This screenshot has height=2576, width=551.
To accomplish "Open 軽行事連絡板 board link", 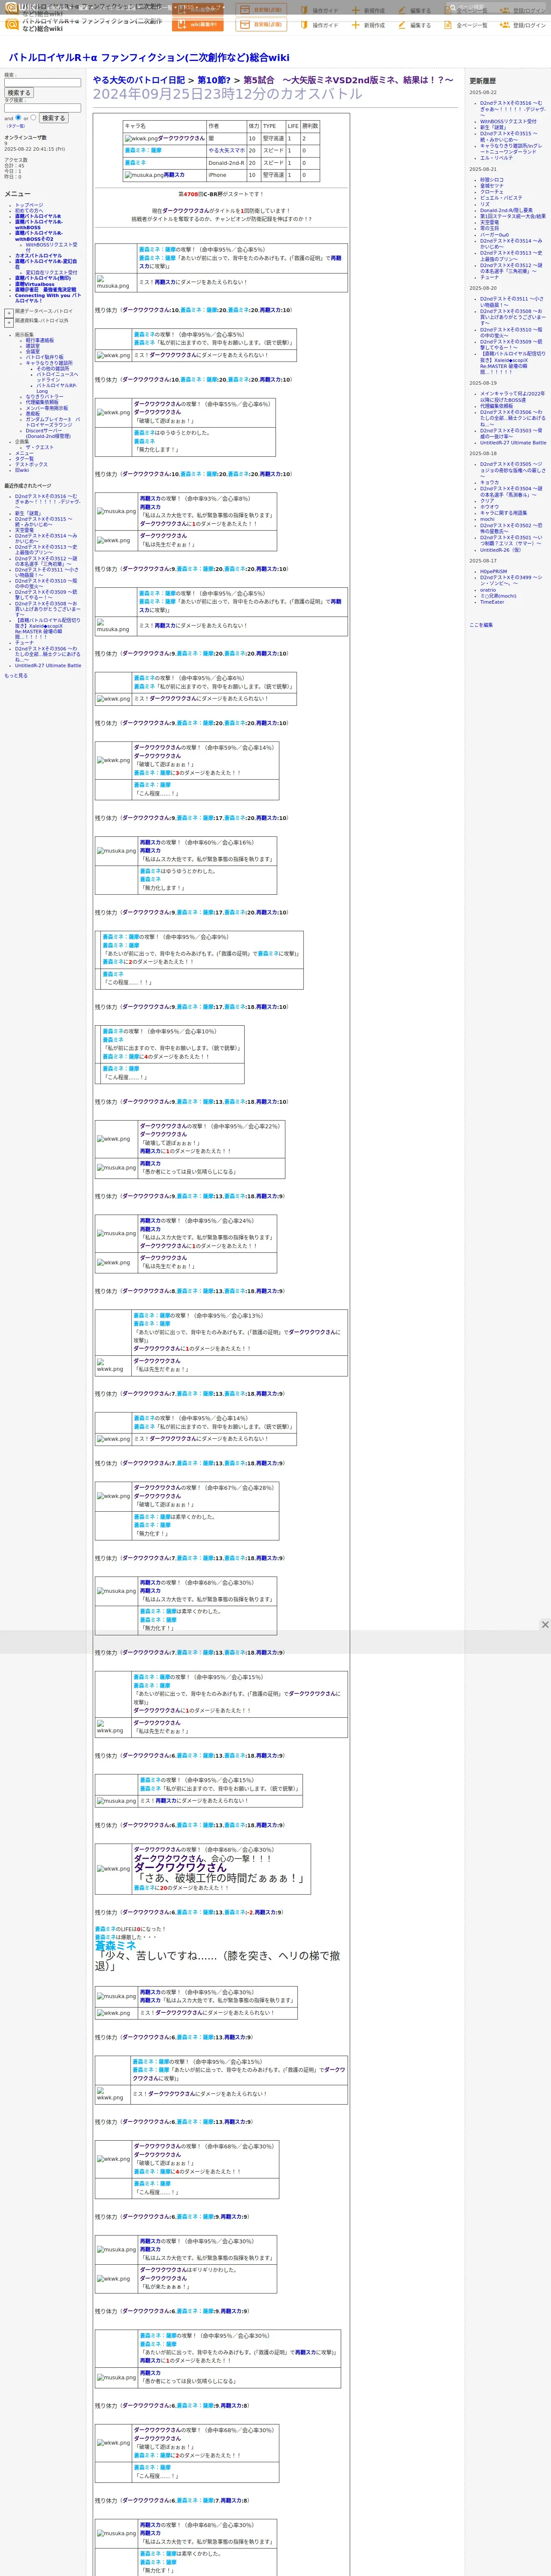I will (40, 340).
